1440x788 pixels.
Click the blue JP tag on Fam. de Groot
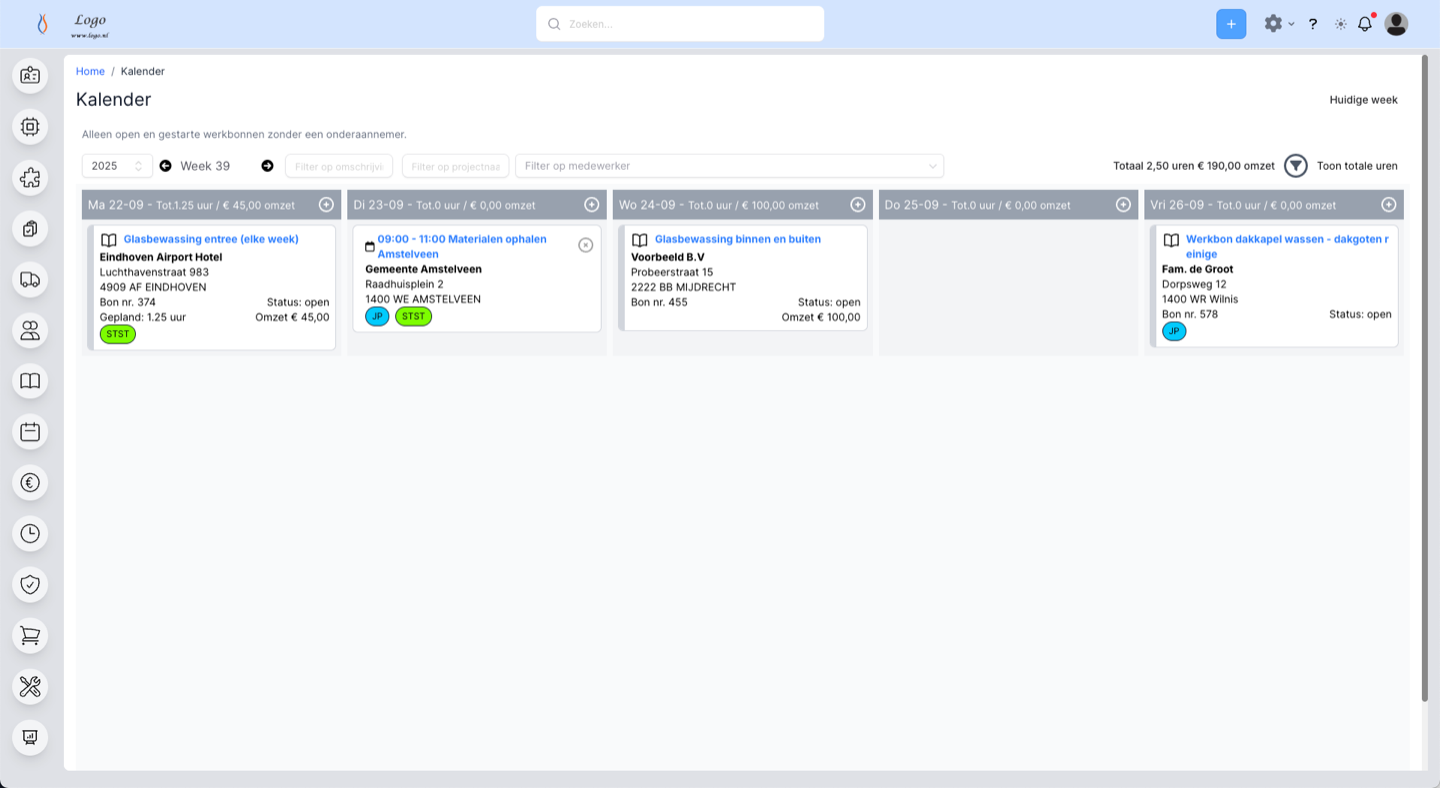tap(1174, 331)
